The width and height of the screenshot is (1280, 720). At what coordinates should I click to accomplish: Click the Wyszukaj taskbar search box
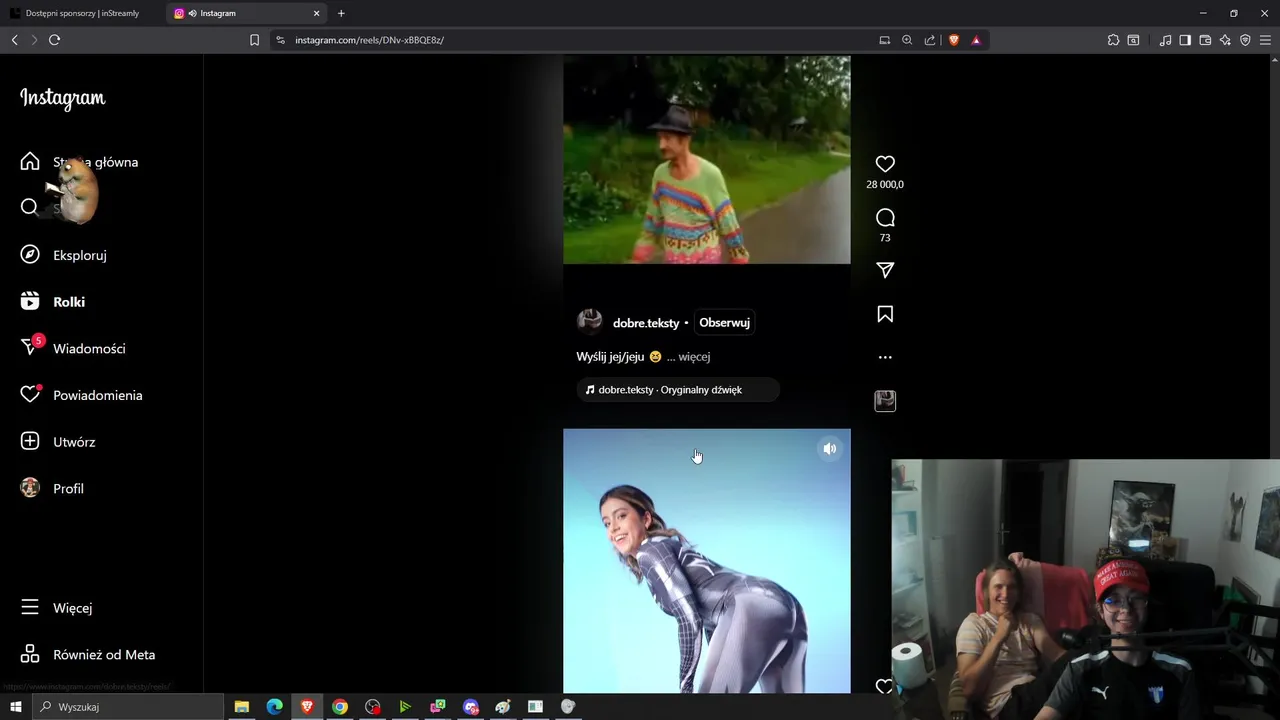coord(128,707)
